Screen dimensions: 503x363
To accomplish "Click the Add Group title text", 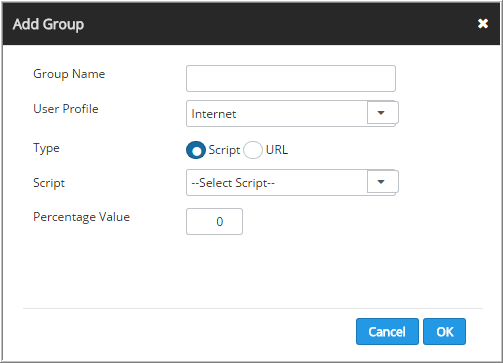I will (48, 24).
